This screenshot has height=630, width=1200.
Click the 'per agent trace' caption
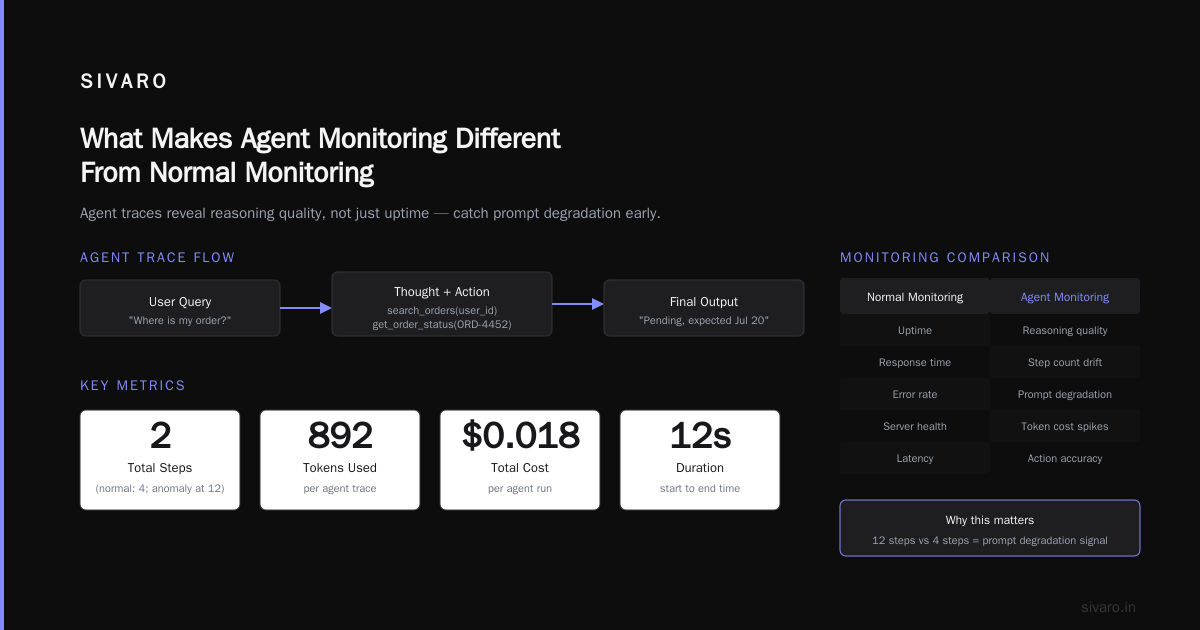(x=340, y=488)
